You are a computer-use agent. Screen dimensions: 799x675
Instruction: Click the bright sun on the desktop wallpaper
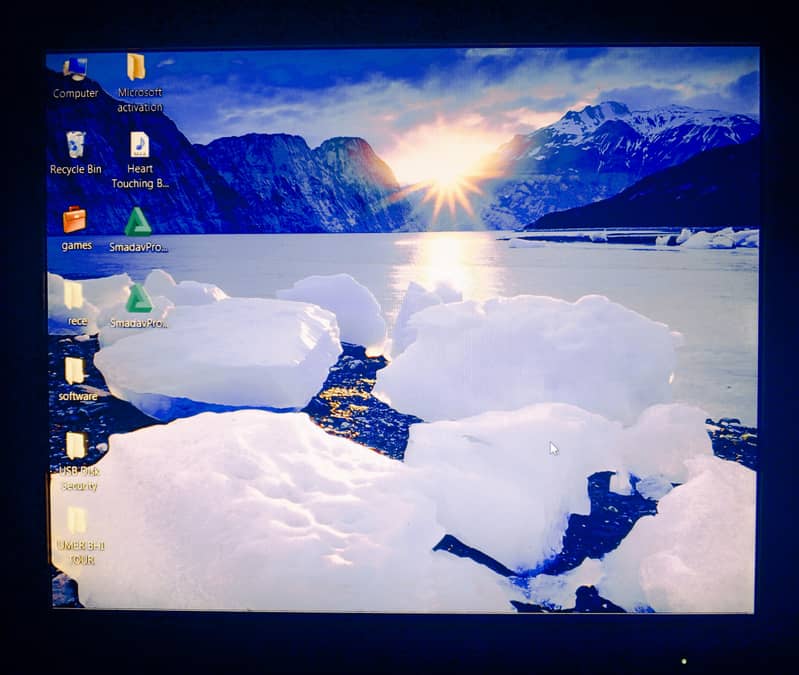[x=446, y=170]
